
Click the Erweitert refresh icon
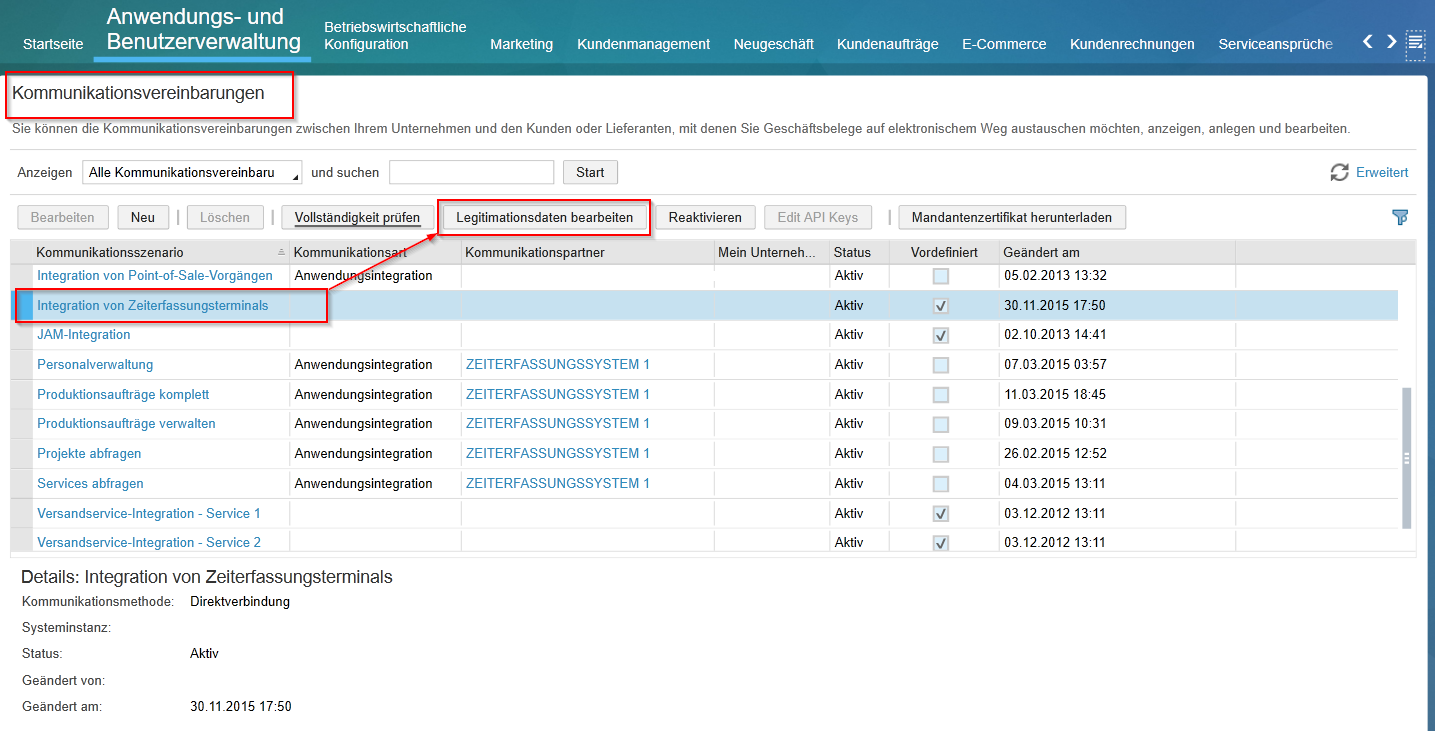coord(1339,172)
